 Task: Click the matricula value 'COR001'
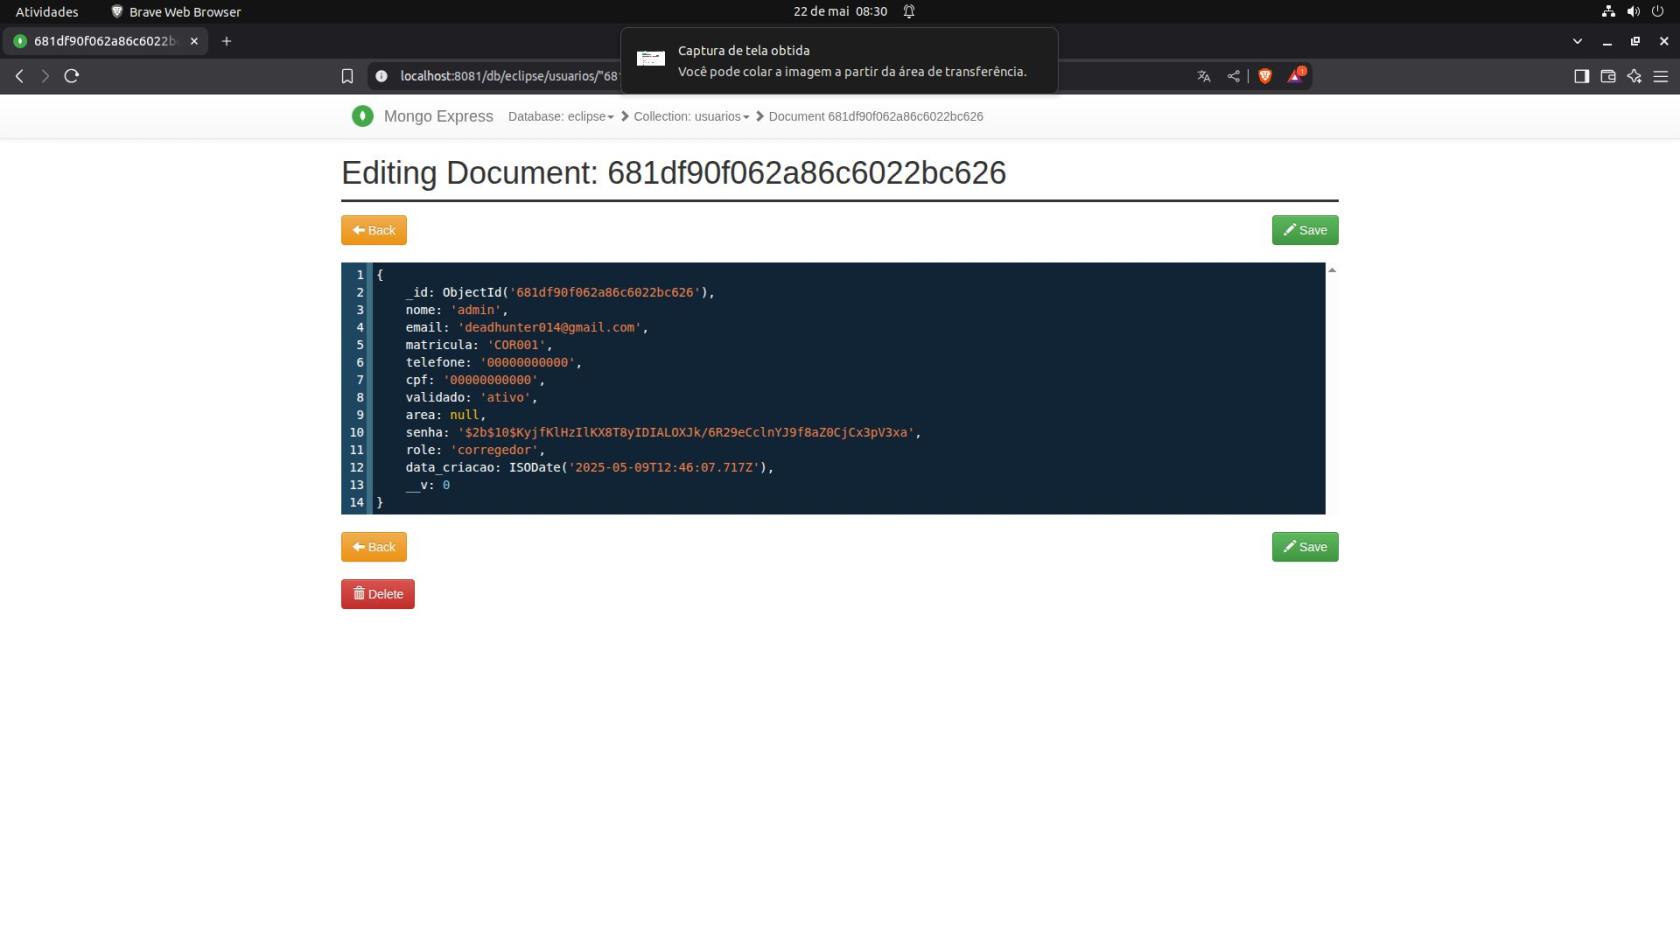[516, 345]
